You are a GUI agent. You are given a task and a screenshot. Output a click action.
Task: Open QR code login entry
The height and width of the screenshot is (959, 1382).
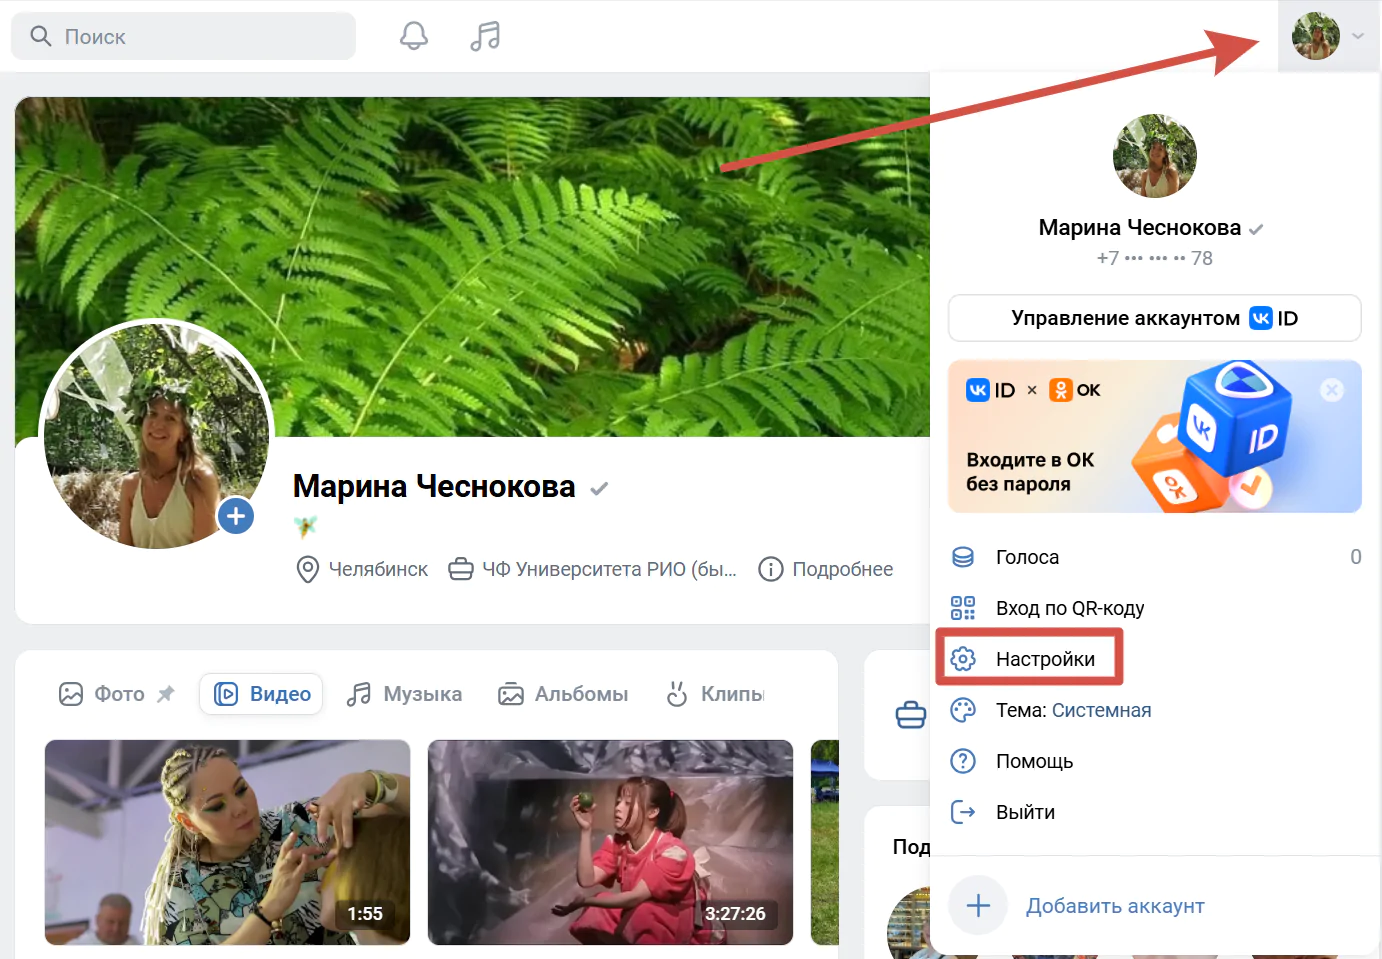tap(1069, 608)
